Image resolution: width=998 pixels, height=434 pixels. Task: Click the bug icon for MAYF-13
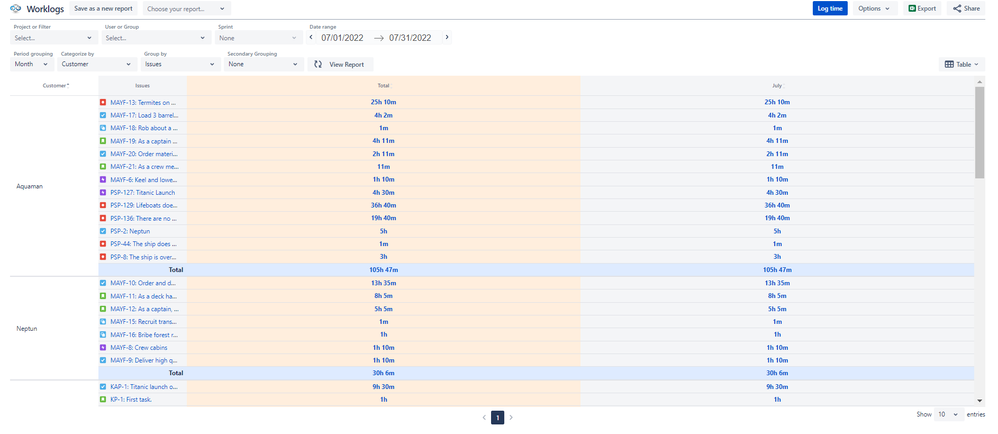point(103,102)
